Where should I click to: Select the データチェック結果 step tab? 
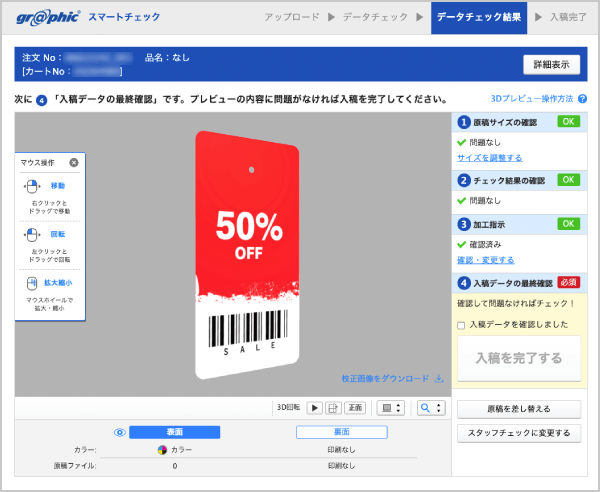479,18
